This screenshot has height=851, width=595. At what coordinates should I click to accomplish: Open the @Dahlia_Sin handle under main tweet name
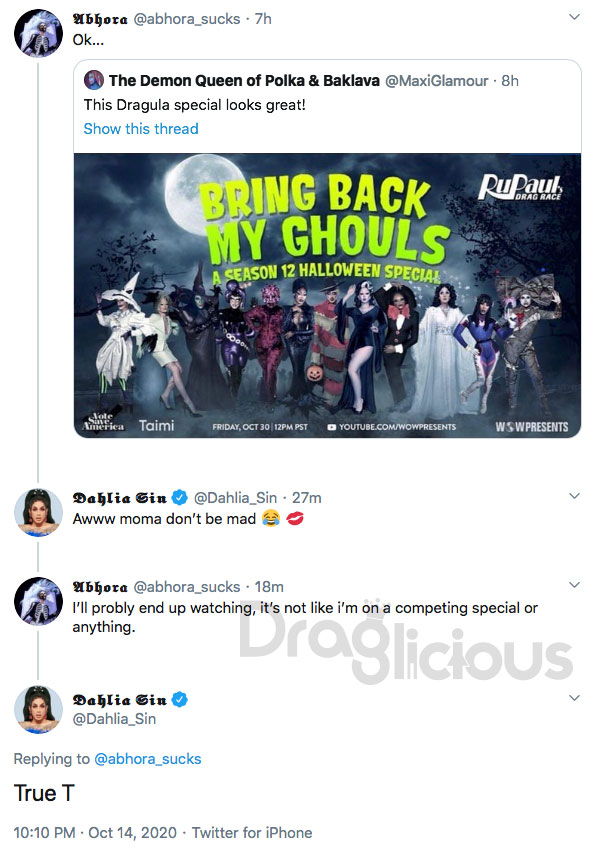(x=114, y=719)
